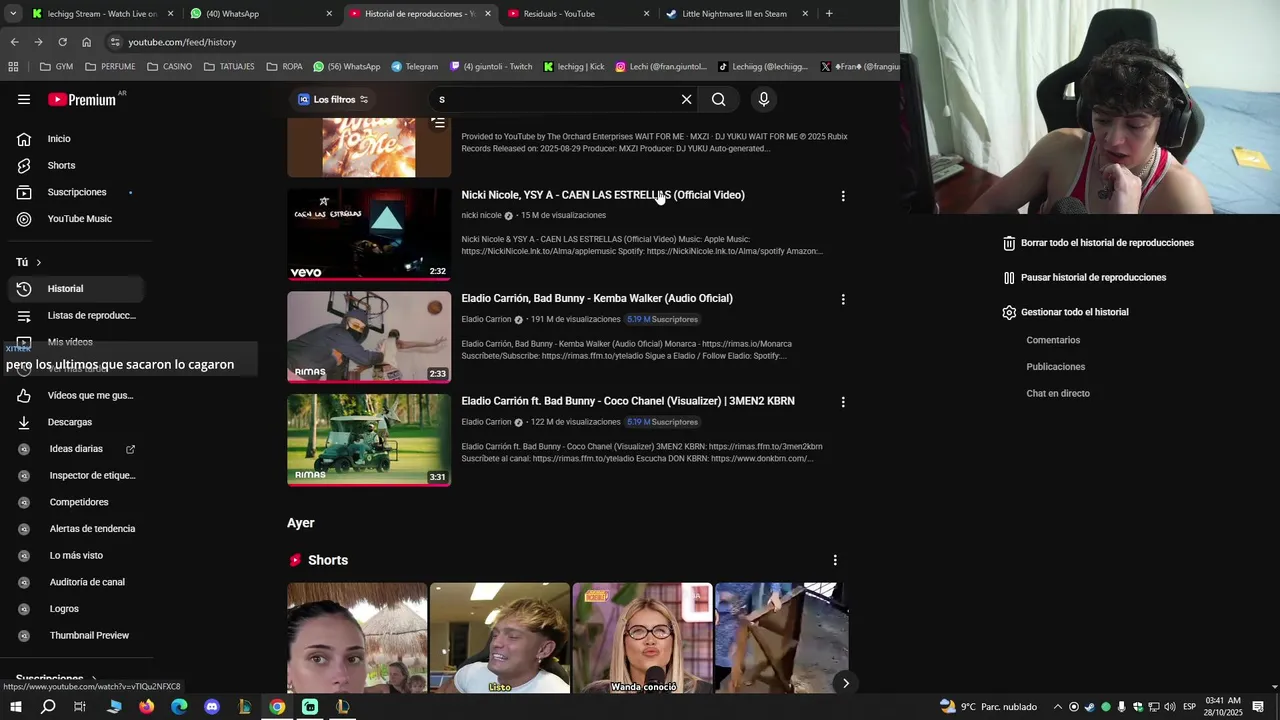
Task: Open a new browser tab with plus
Action: pyautogui.click(x=829, y=14)
